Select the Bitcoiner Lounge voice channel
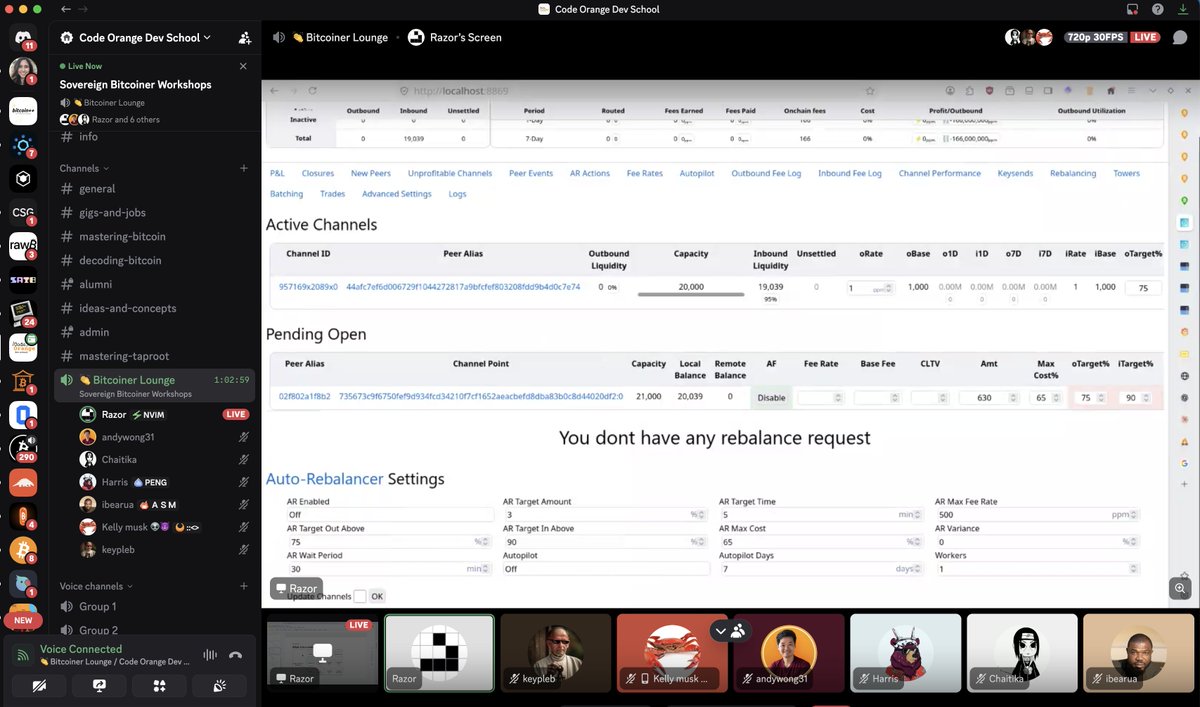Viewport: 1200px width, 707px height. 155,385
